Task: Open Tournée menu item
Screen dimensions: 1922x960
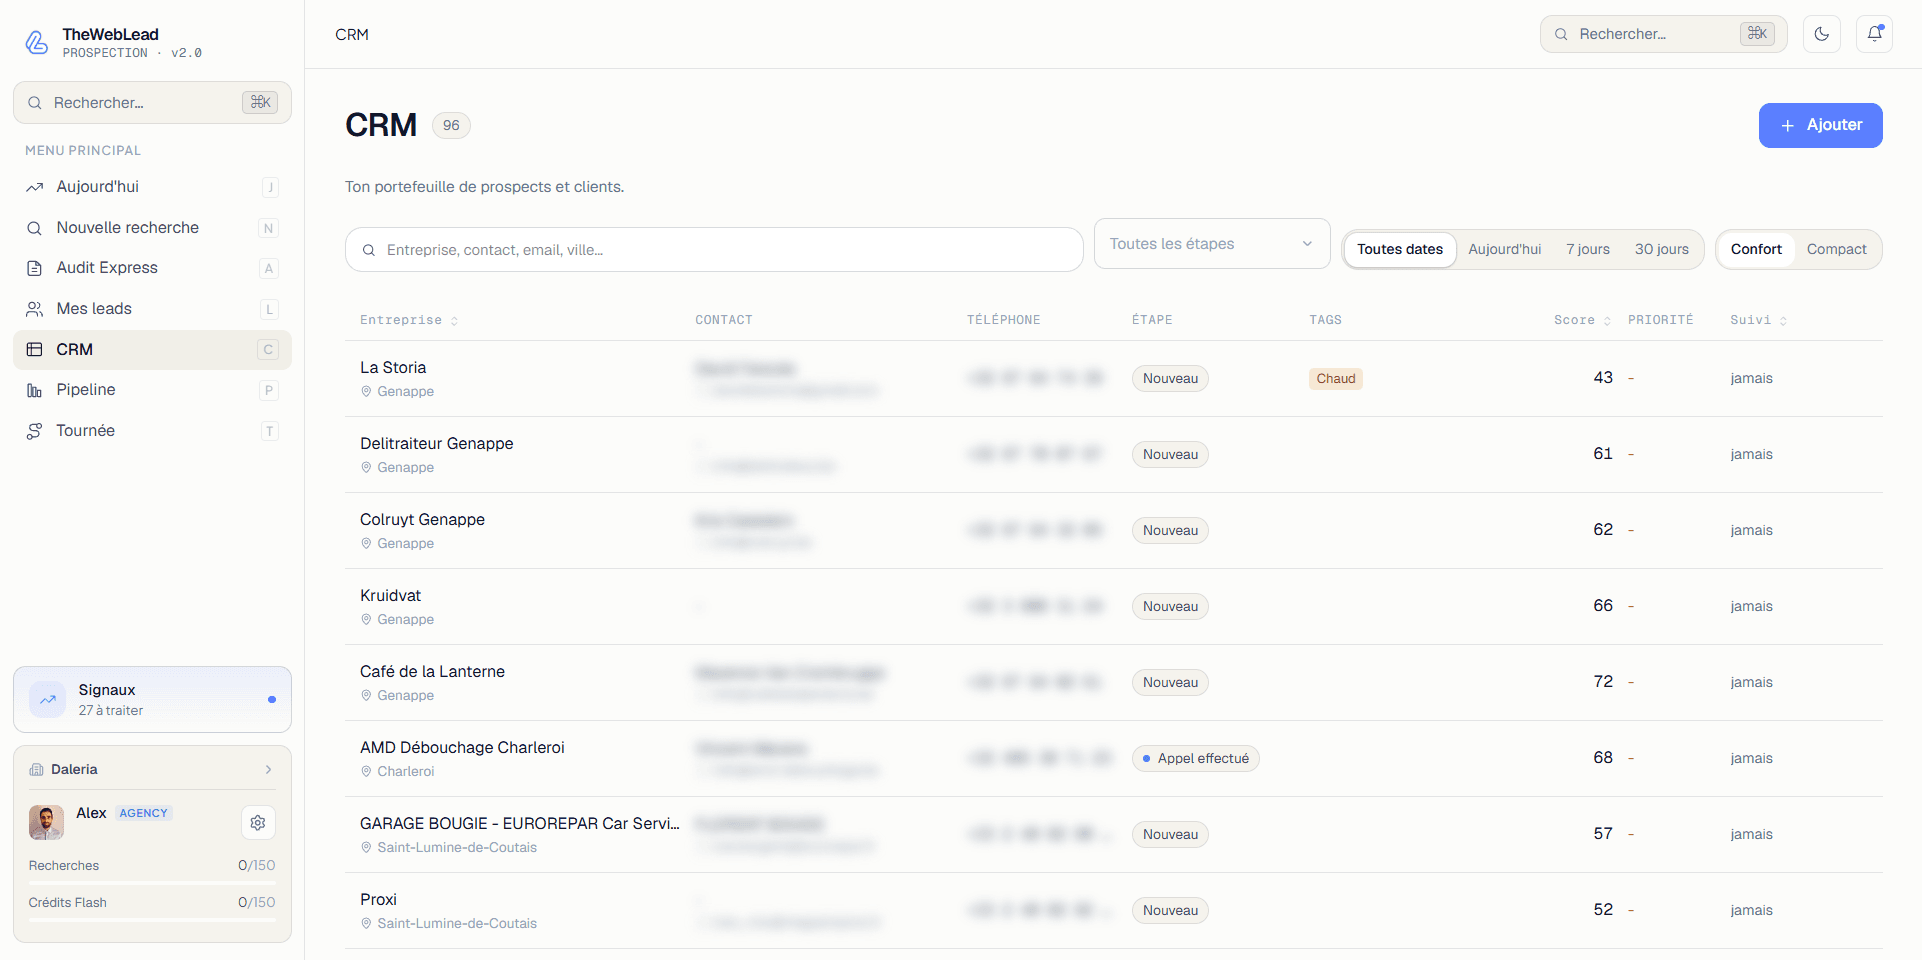Action: 152,431
